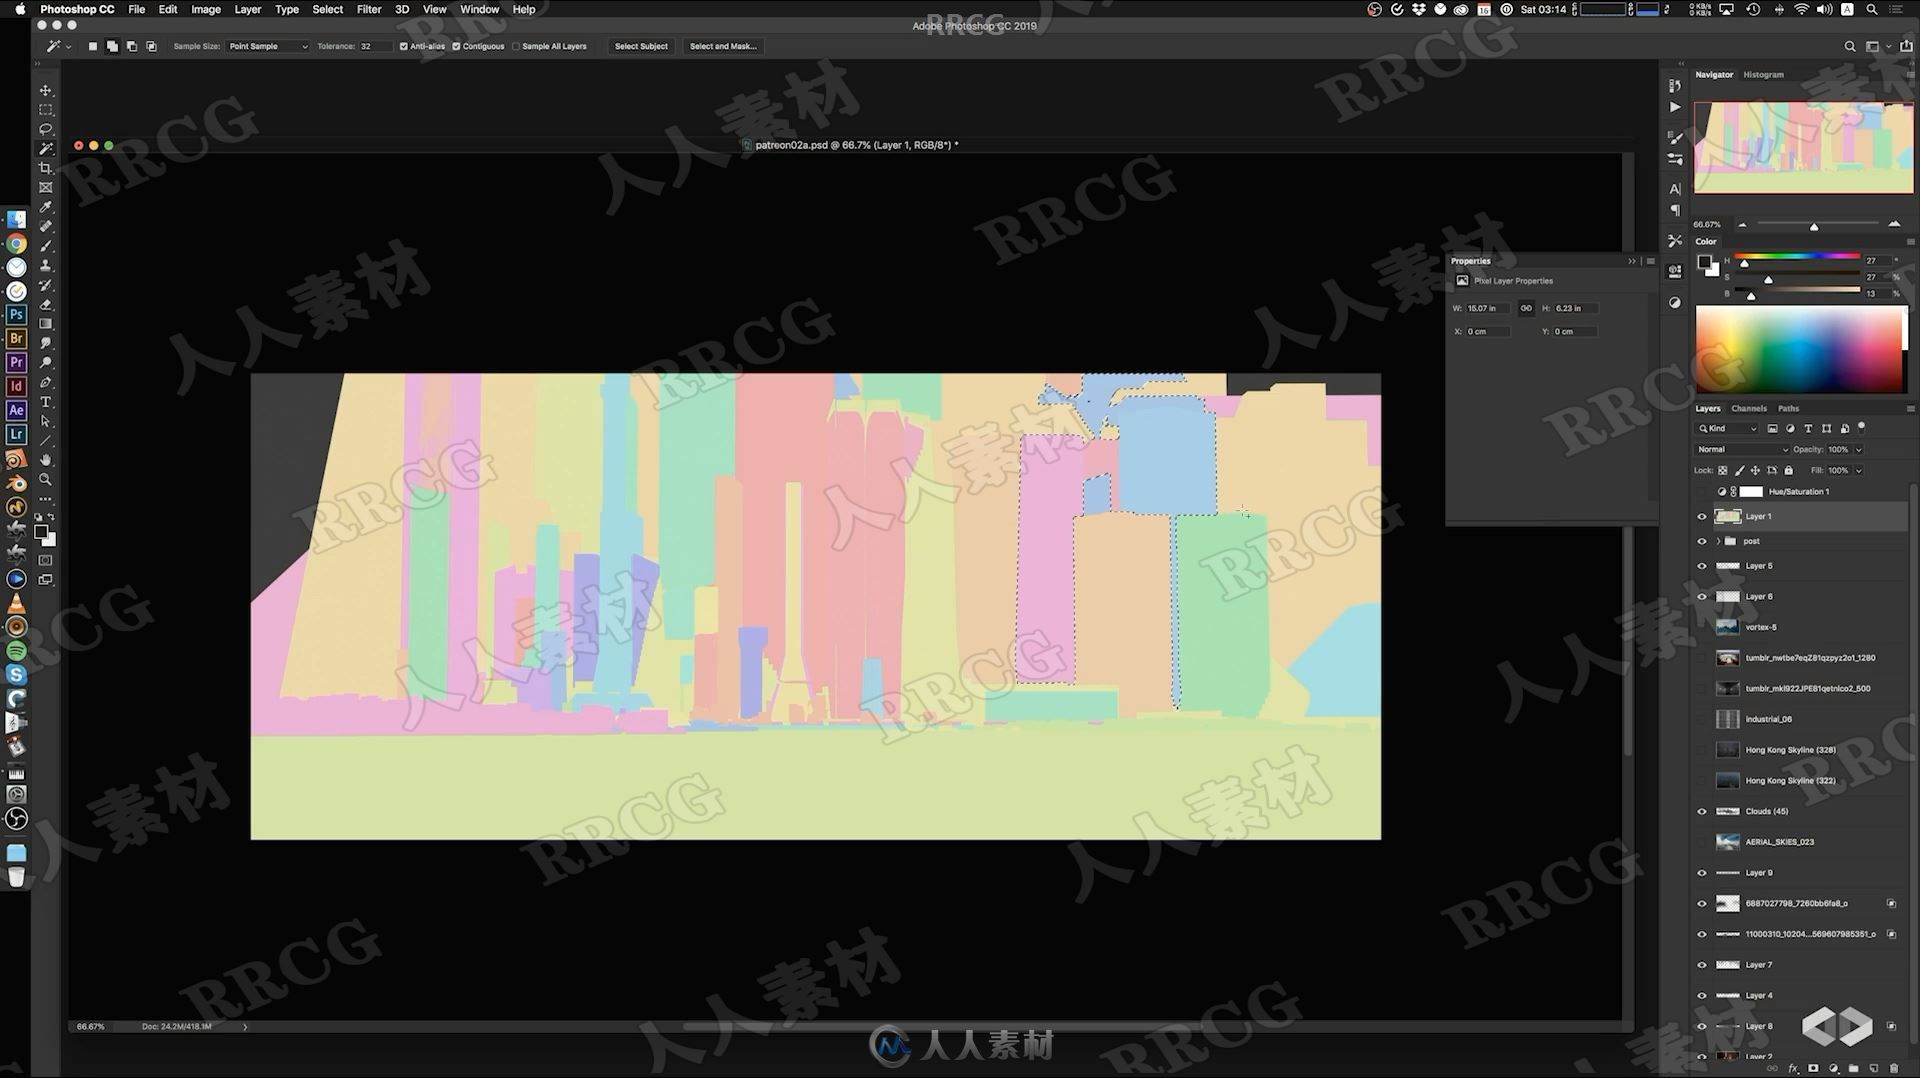The height and width of the screenshot is (1078, 1920).
Task: Enable Sample All Layers checkbox
Action: pyautogui.click(x=516, y=46)
